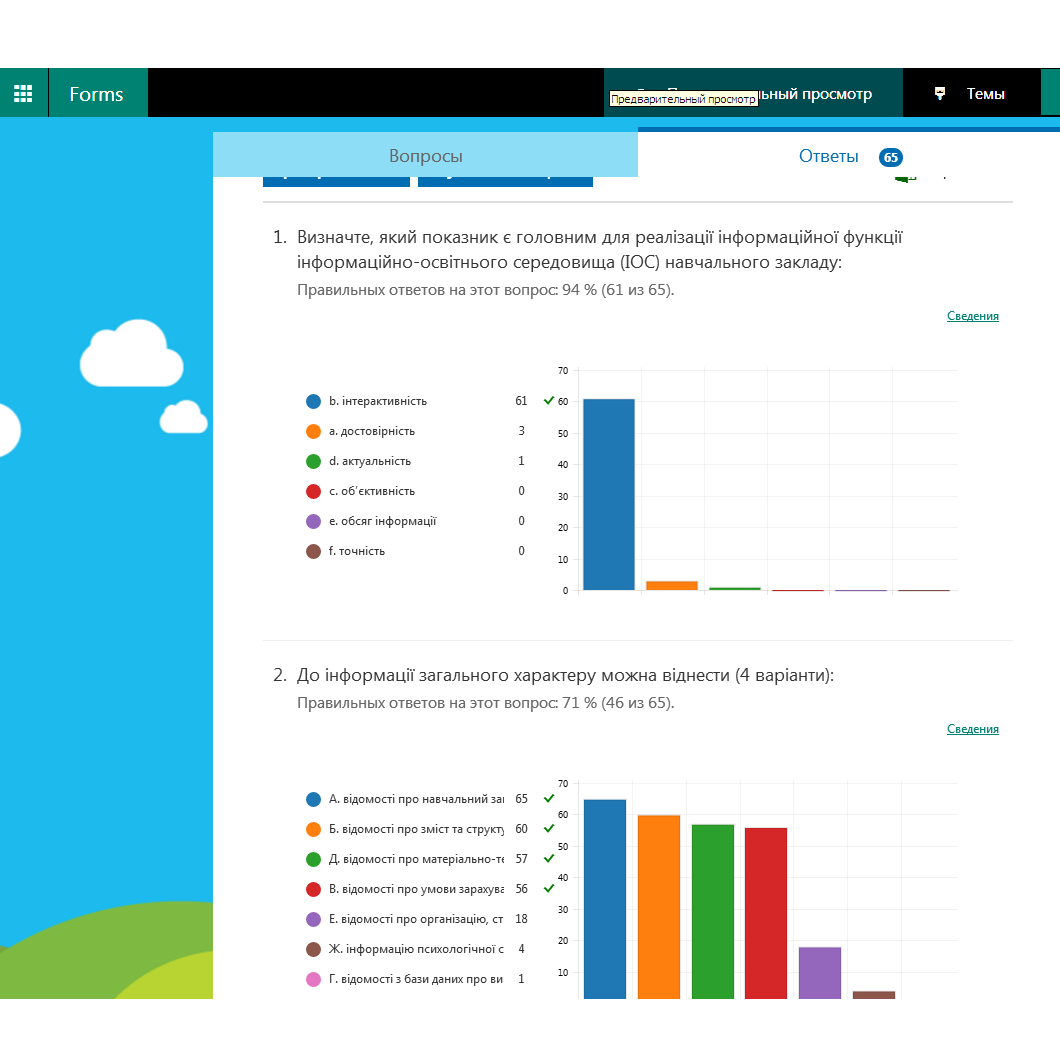The height and width of the screenshot is (1060, 1060).
Task: Select legend text a. достовірність
Action: click(x=372, y=431)
